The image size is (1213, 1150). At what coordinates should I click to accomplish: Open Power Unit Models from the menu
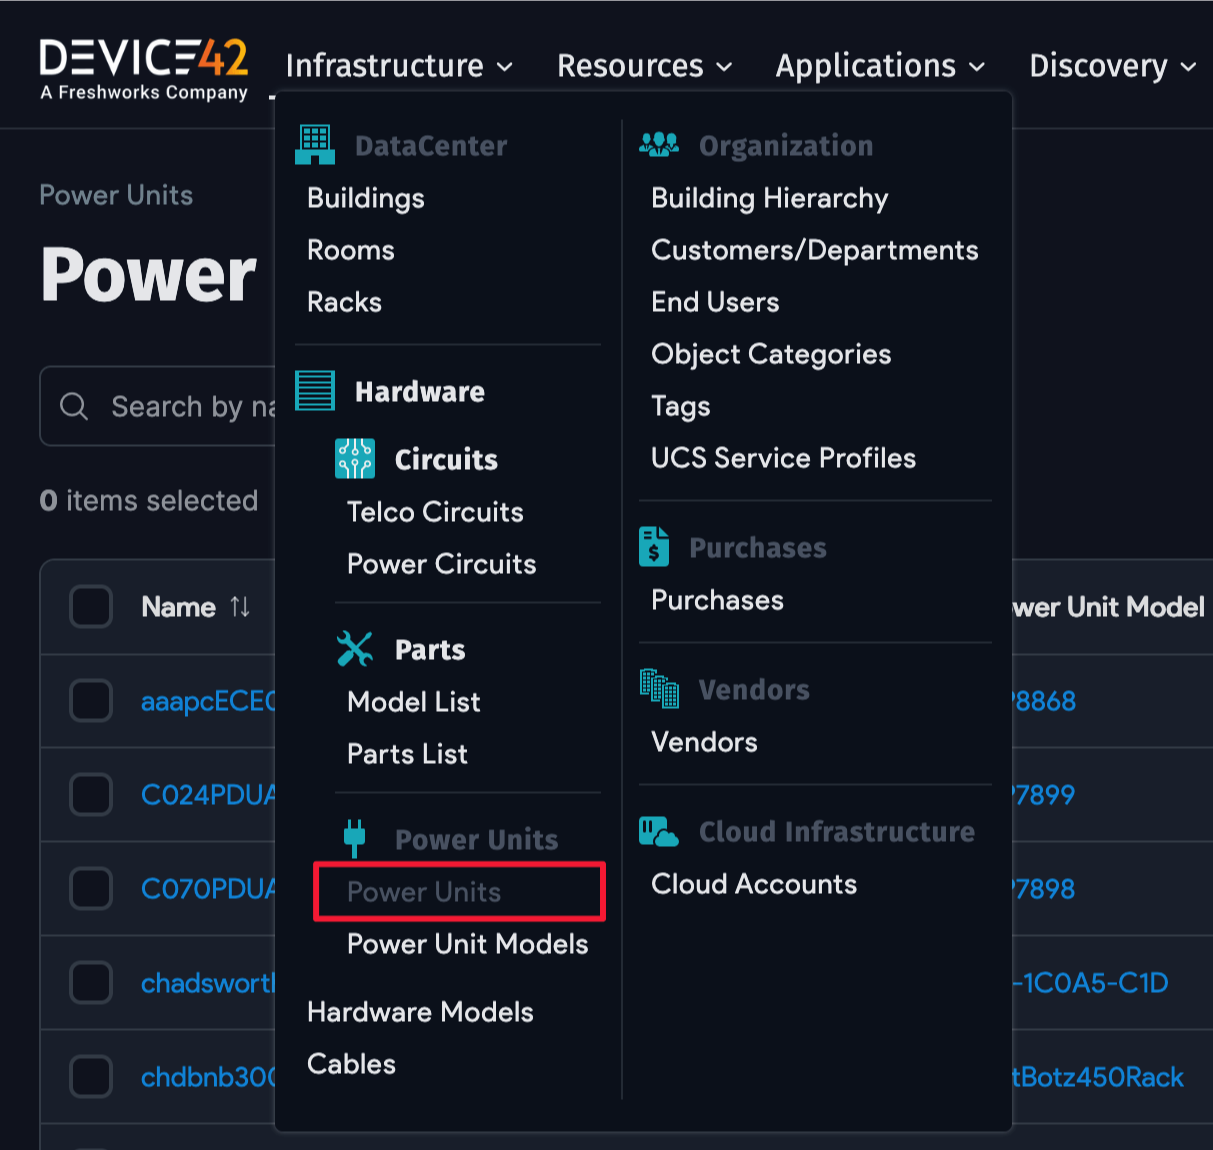(x=467, y=944)
